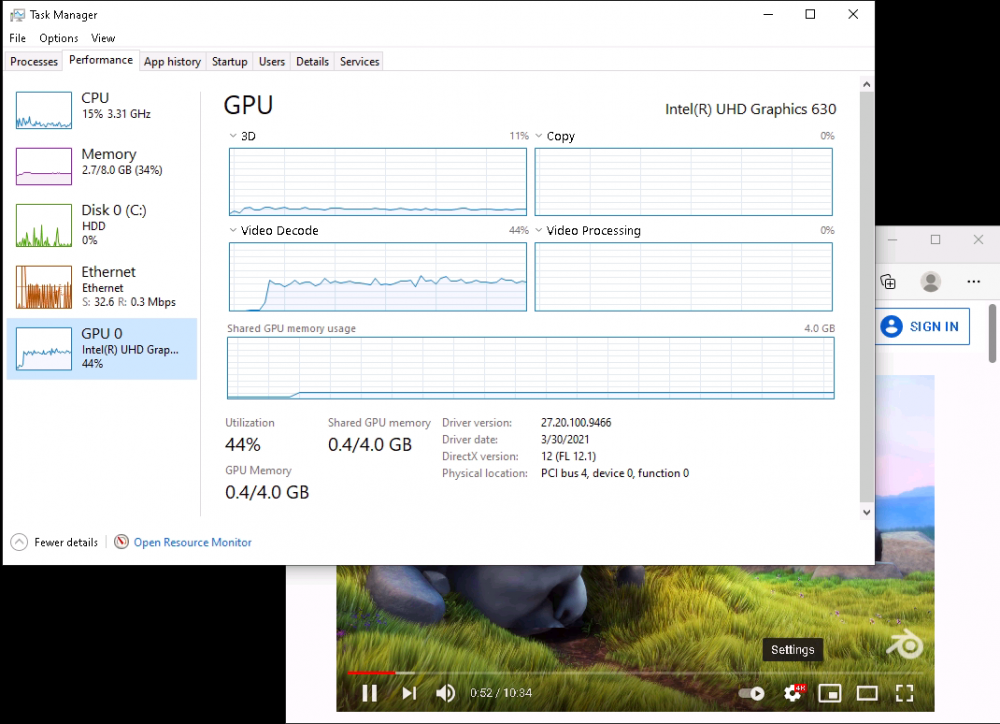Select Ethernet in performance sidebar
The height and width of the screenshot is (724, 1000).
tap(102, 287)
